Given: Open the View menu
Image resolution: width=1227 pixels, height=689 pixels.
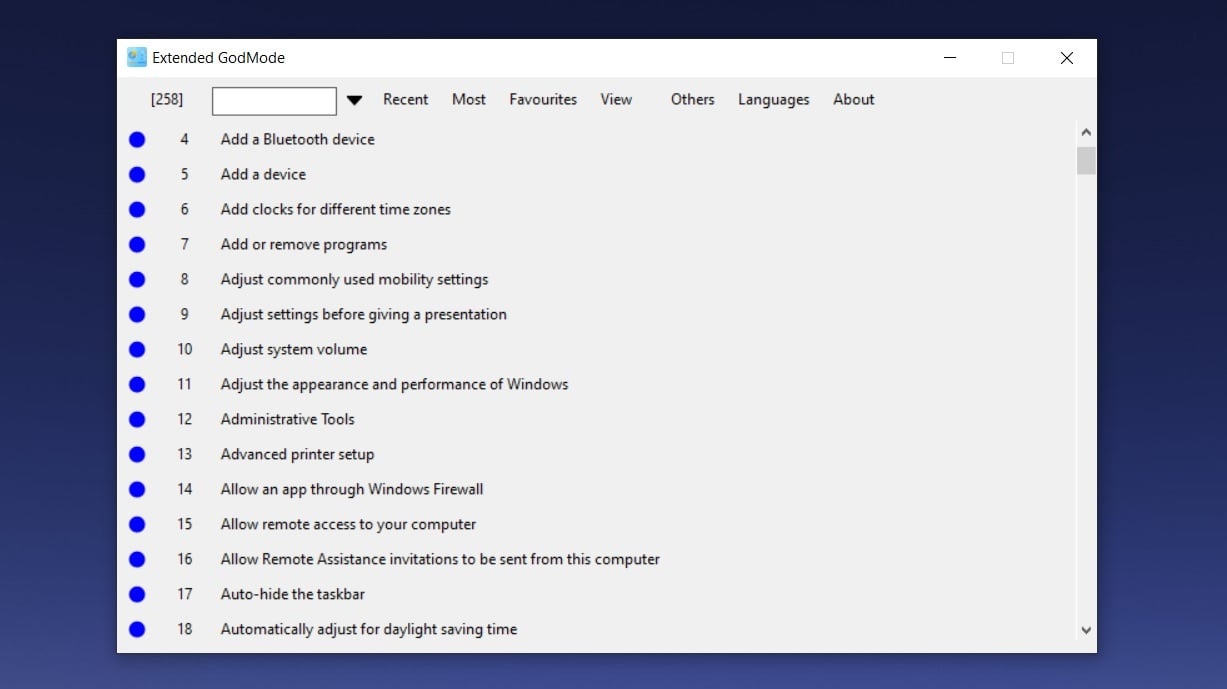Looking at the screenshot, I should click(x=616, y=99).
